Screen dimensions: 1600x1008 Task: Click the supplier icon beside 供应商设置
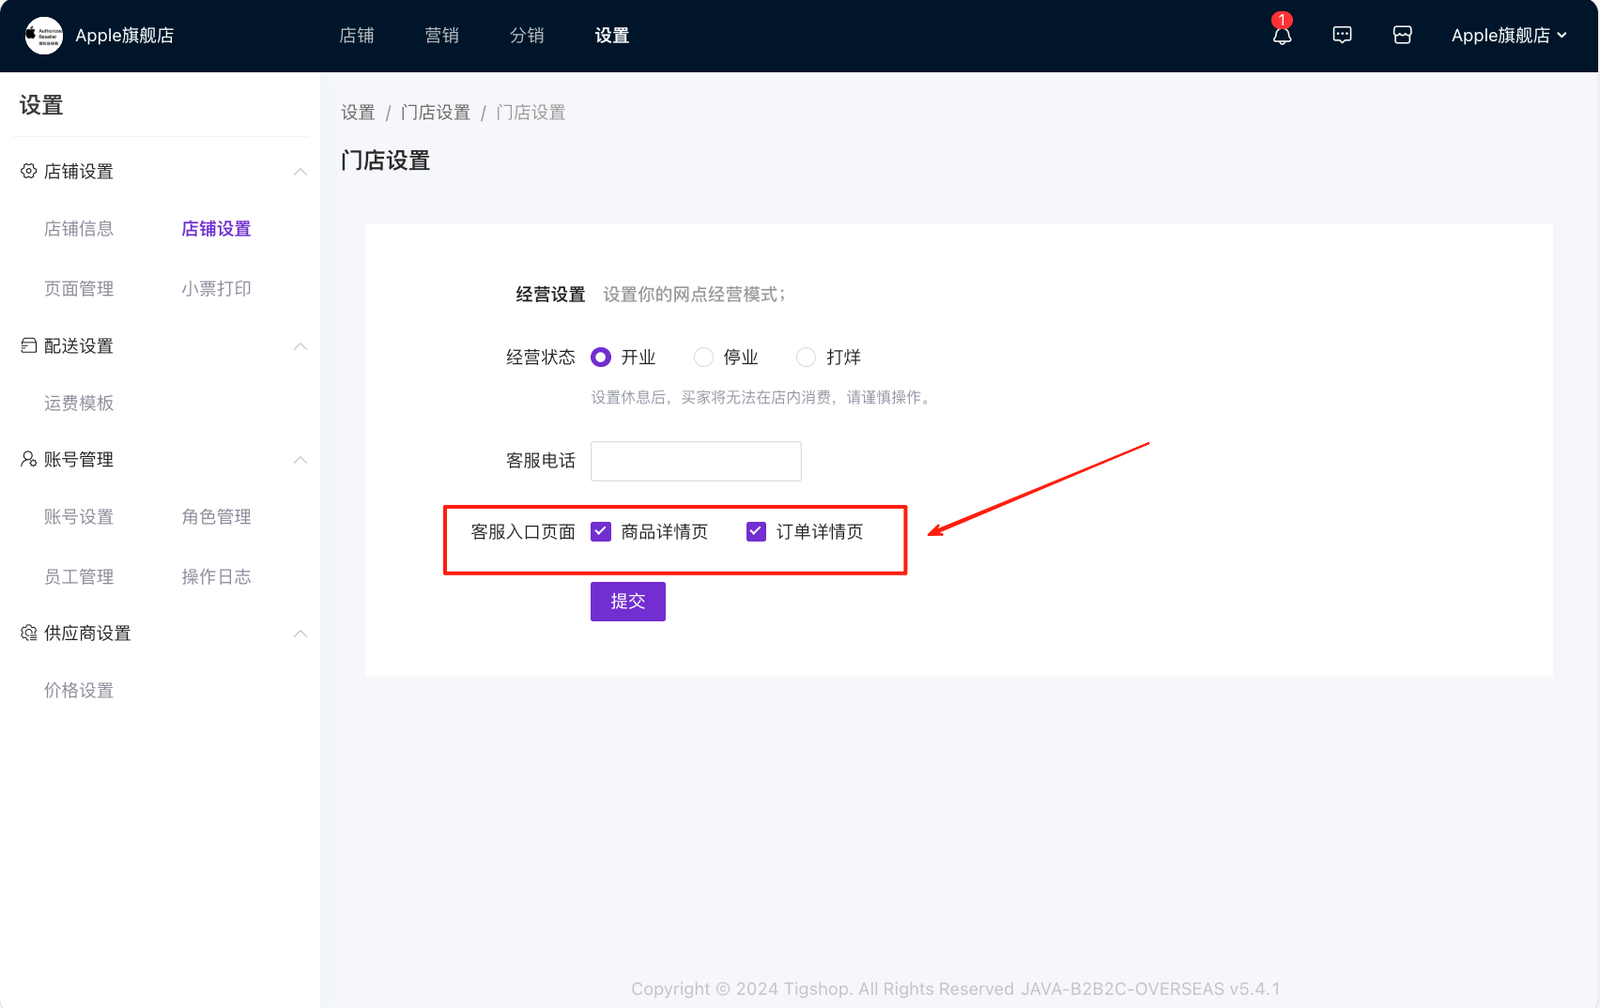29,633
